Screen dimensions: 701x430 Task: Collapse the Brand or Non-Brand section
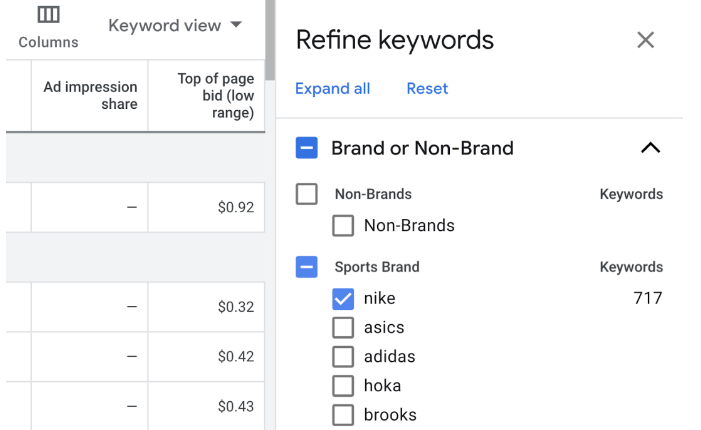click(650, 148)
